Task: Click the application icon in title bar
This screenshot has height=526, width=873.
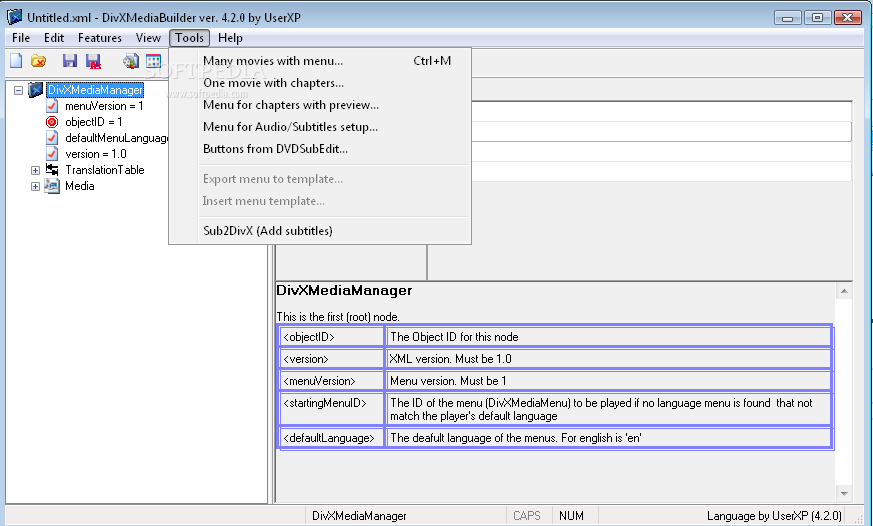Action: click(x=15, y=17)
